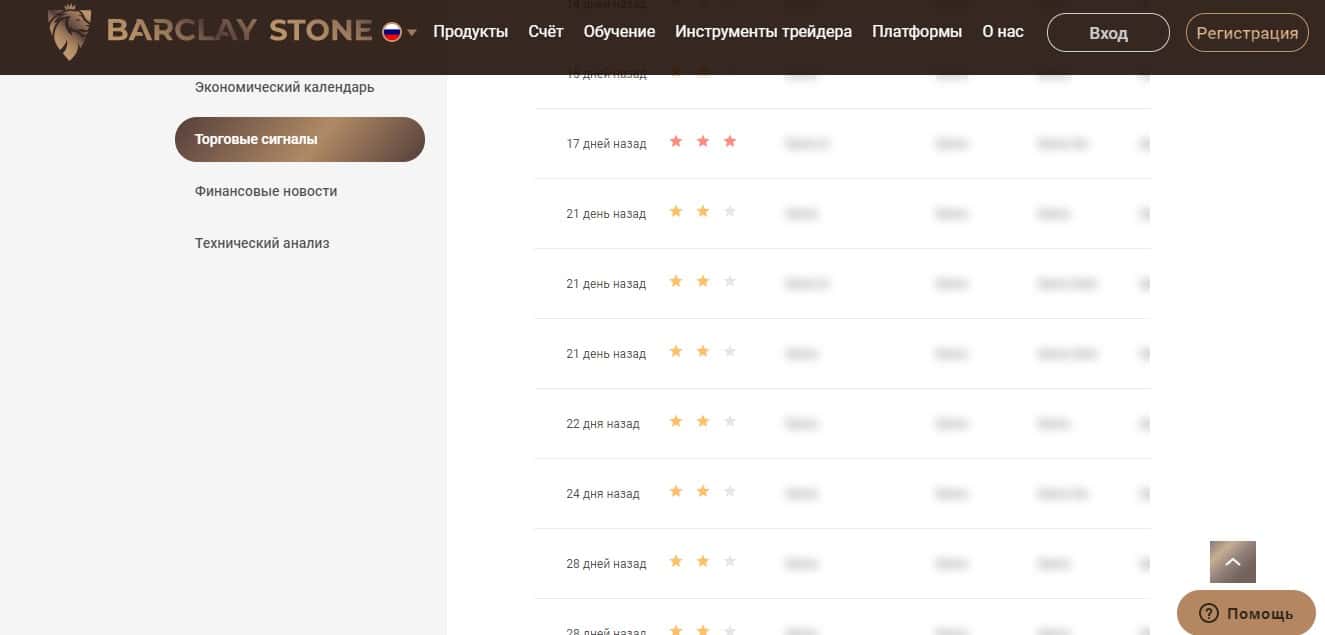Select the 22 дня назад signal row

pos(843,424)
